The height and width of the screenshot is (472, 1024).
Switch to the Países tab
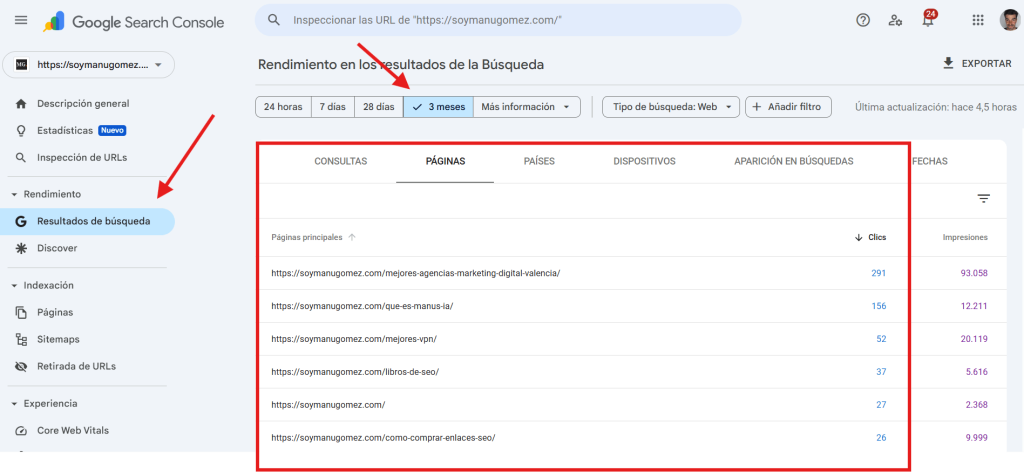539,161
